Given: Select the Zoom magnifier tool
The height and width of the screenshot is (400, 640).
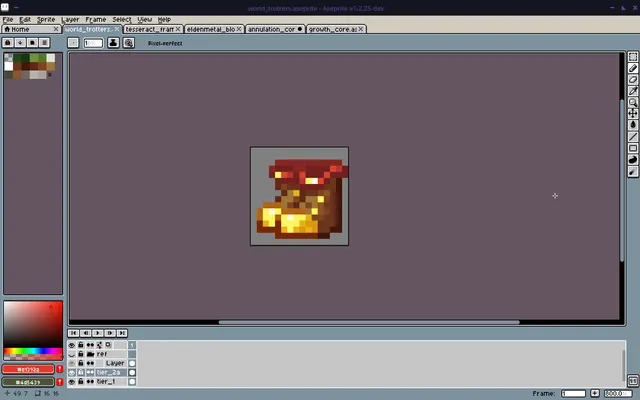Looking at the screenshot, I should [633, 102].
